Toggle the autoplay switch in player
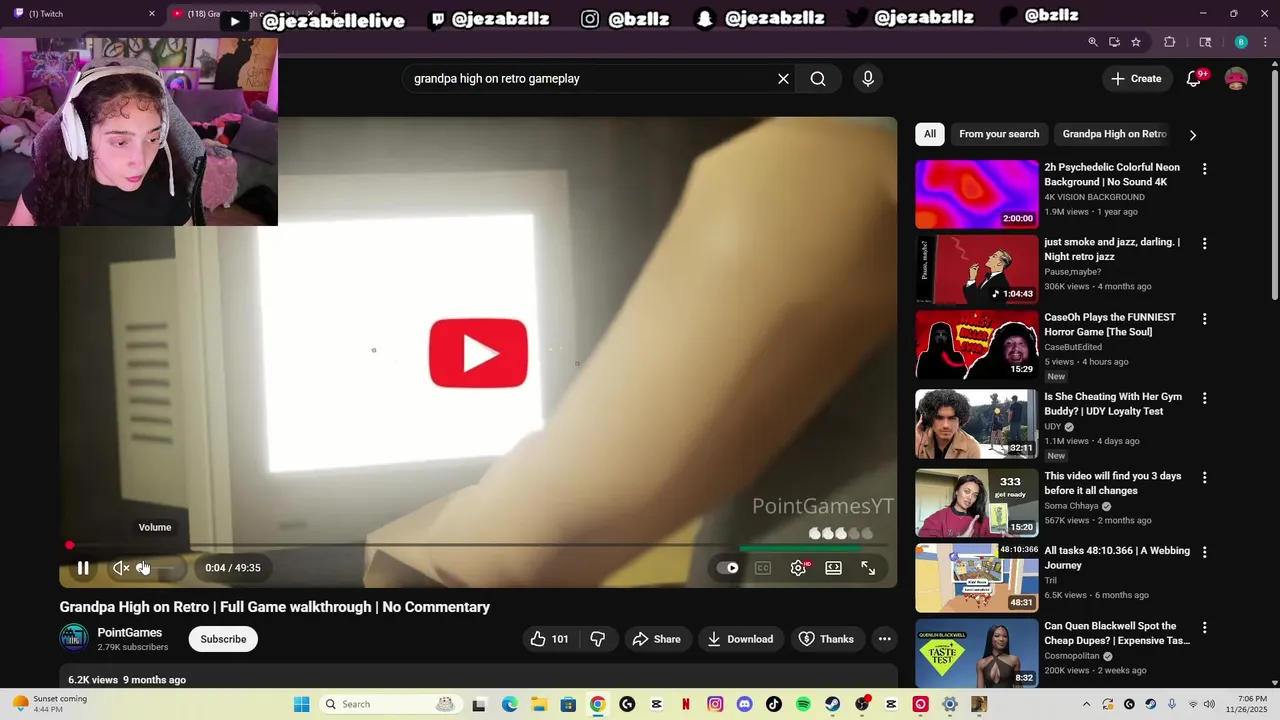Screen dimensions: 1280x720 tap(728, 568)
